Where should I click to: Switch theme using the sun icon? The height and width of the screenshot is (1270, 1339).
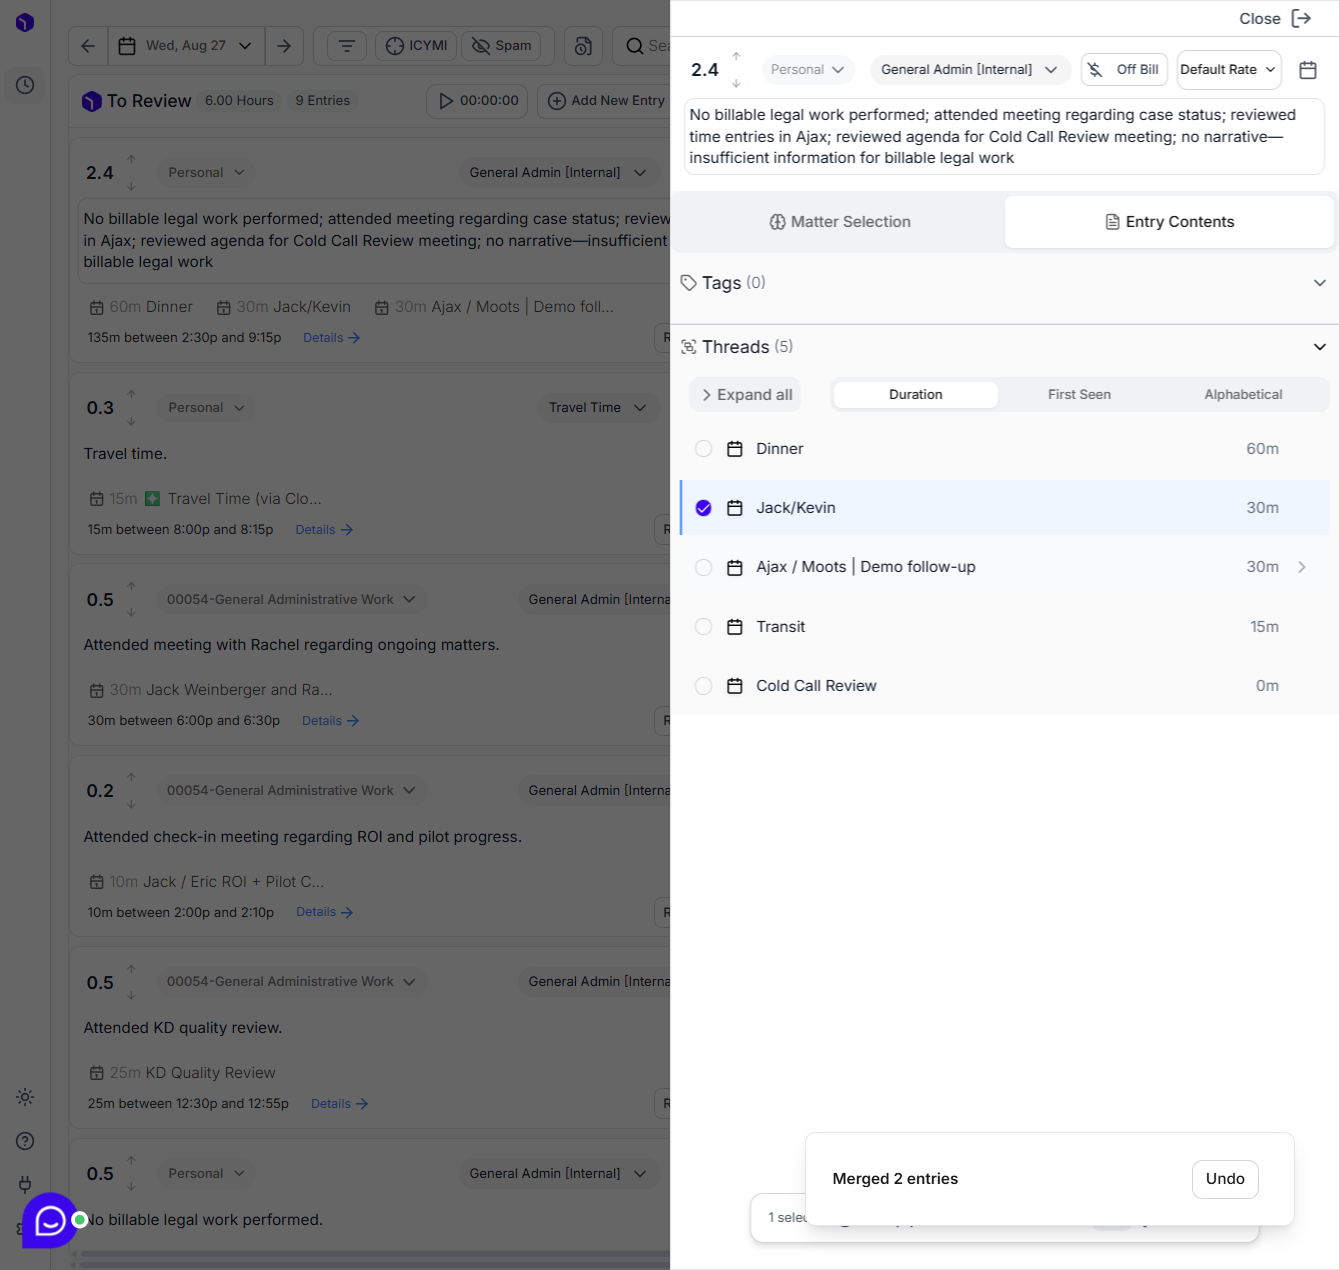coord(25,1097)
